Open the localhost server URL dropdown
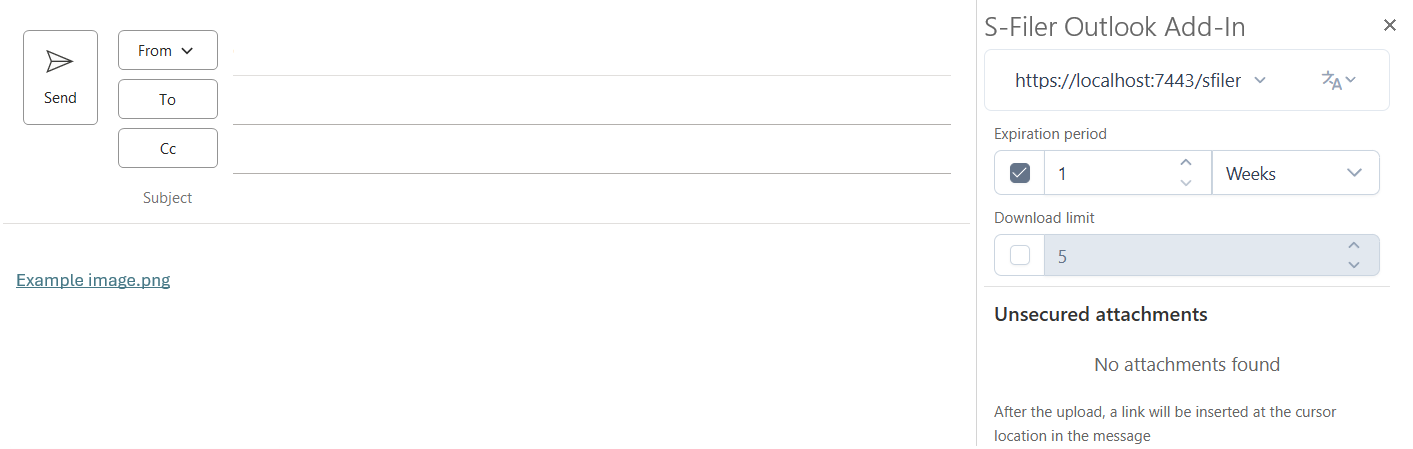 coord(1141,80)
